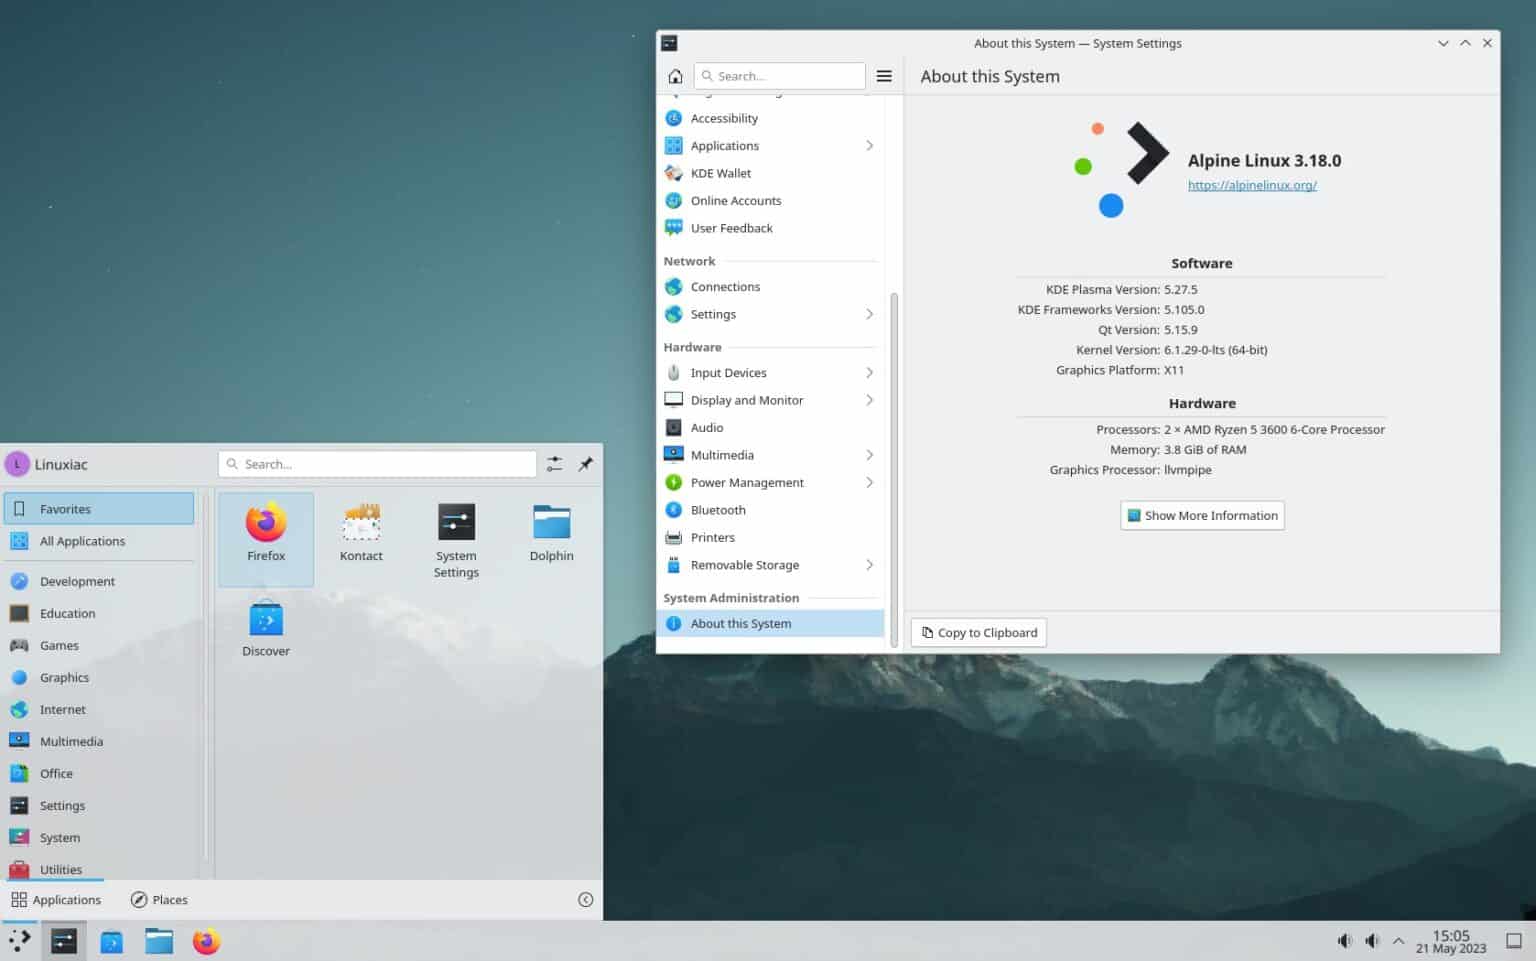
Task: Click the Show More Information button
Action: pos(1202,515)
